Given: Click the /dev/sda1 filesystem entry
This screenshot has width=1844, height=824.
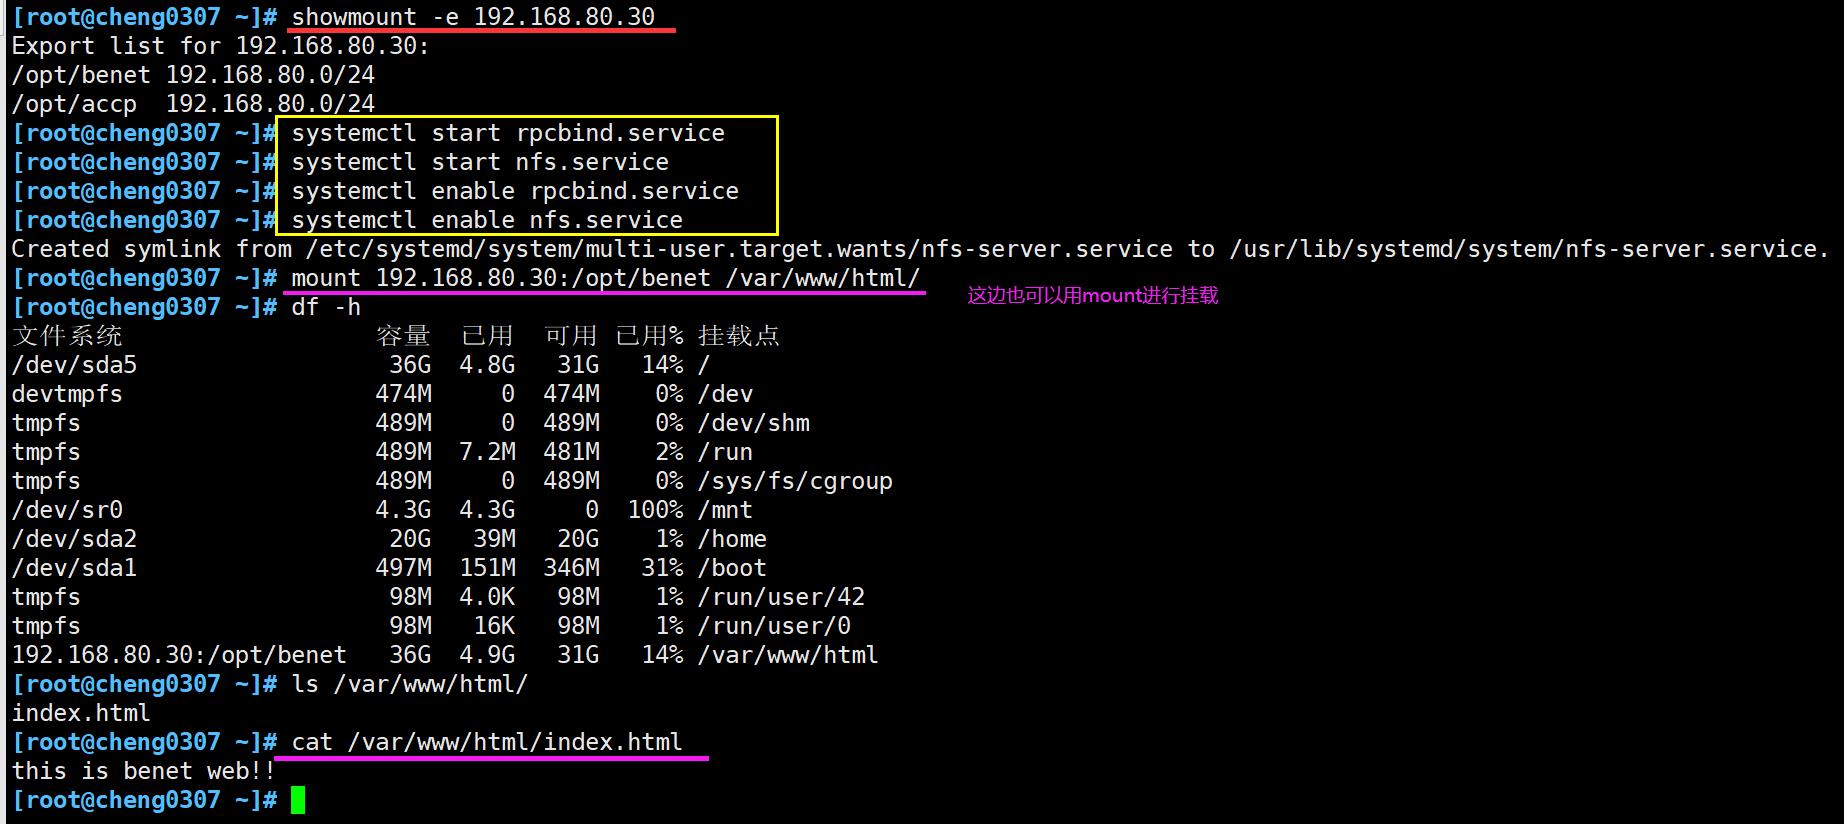Looking at the screenshot, I should (74, 568).
